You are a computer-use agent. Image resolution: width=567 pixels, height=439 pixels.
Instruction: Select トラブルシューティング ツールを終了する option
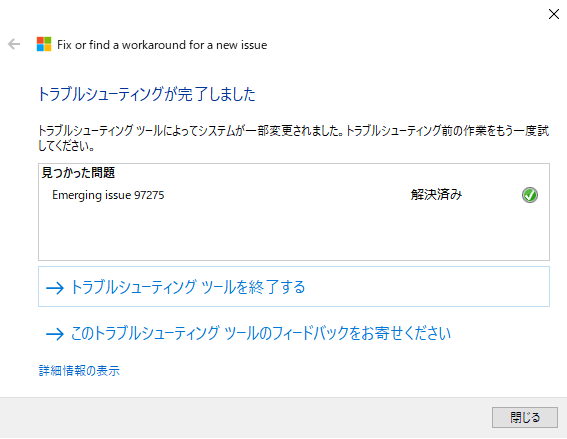294,287
